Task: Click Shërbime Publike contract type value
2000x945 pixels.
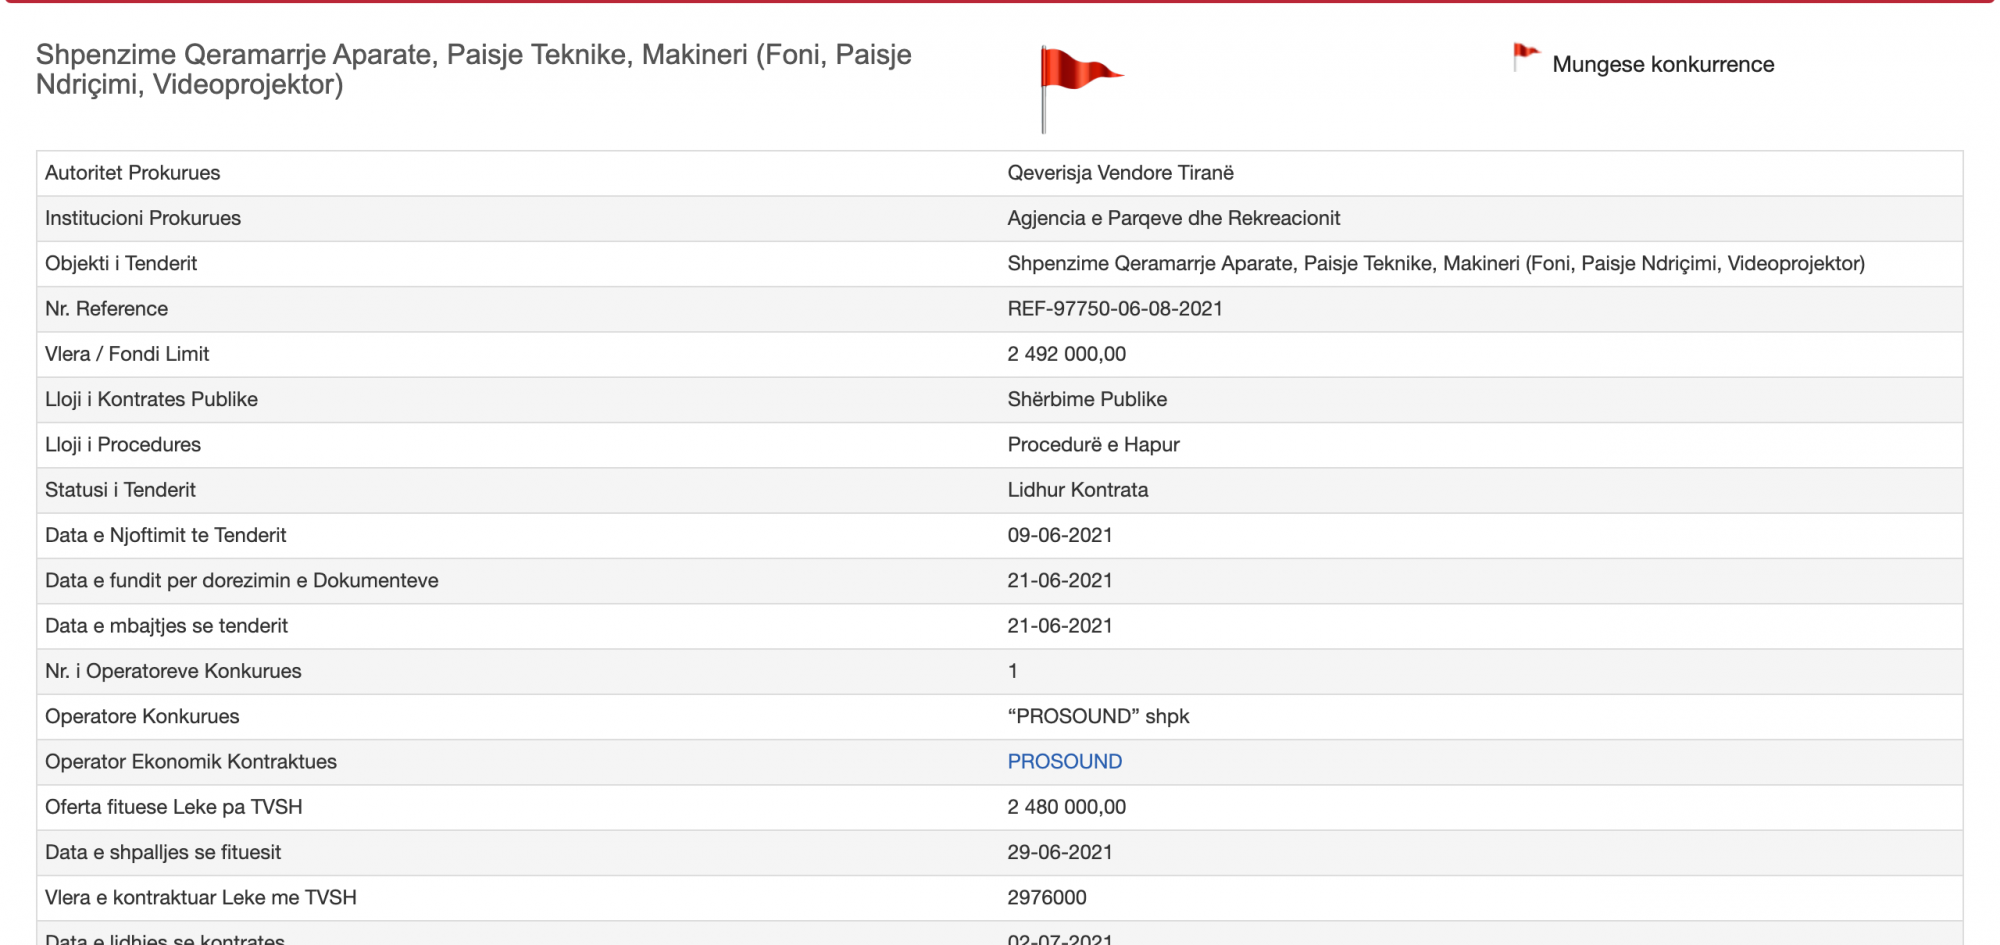Action: (1087, 399)
